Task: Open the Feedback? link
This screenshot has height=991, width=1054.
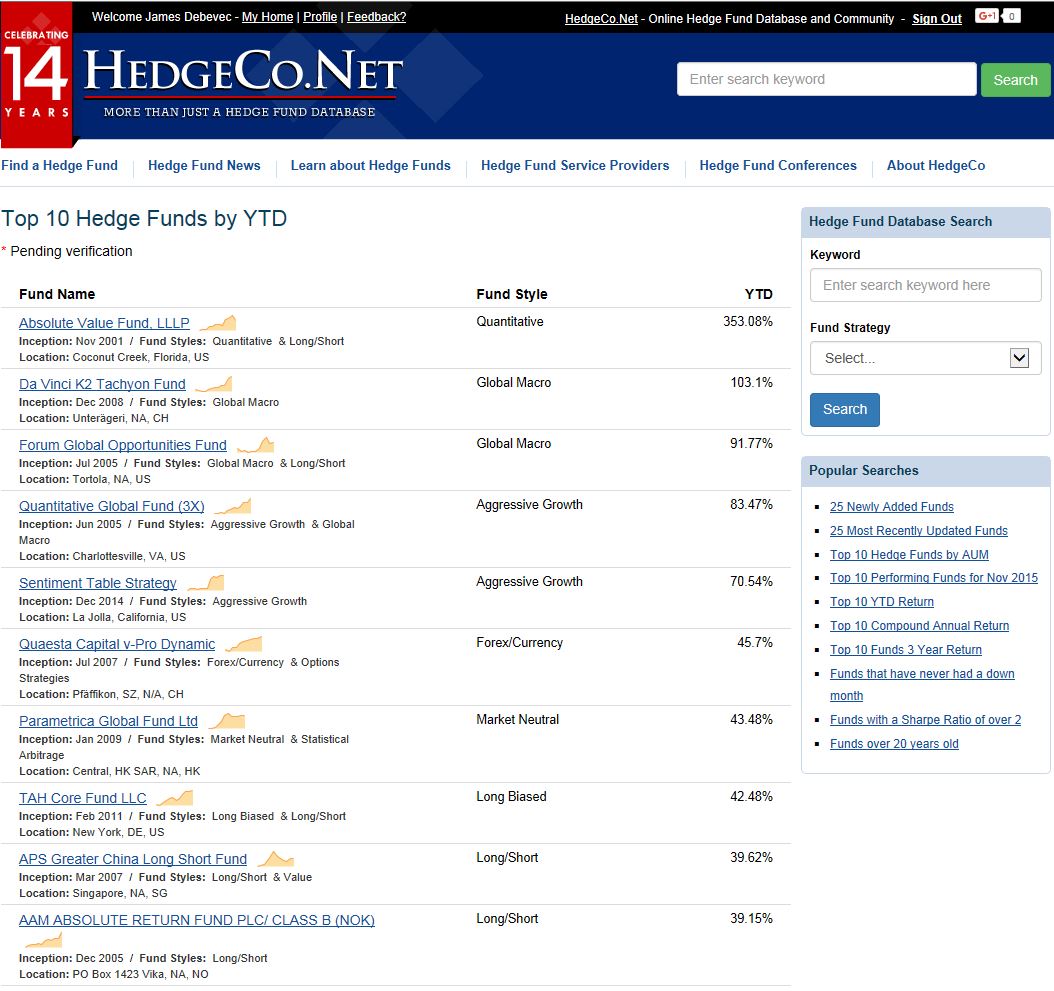Action: pos(376,17)
